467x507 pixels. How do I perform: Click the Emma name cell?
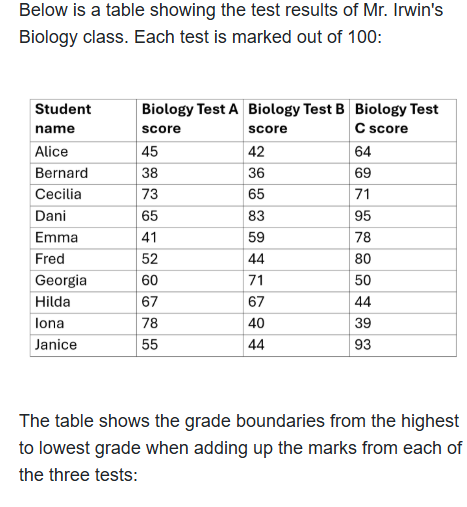click(83, 238)
